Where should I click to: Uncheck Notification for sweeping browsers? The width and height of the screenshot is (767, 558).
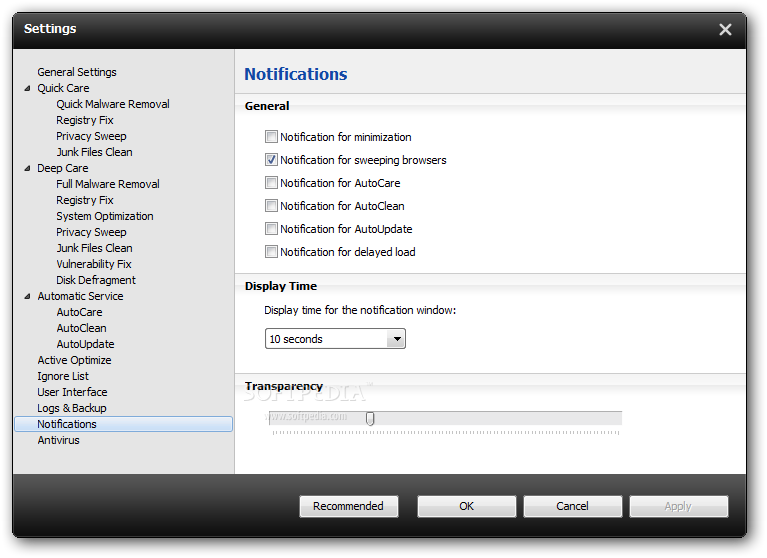(x=271, y=159)
